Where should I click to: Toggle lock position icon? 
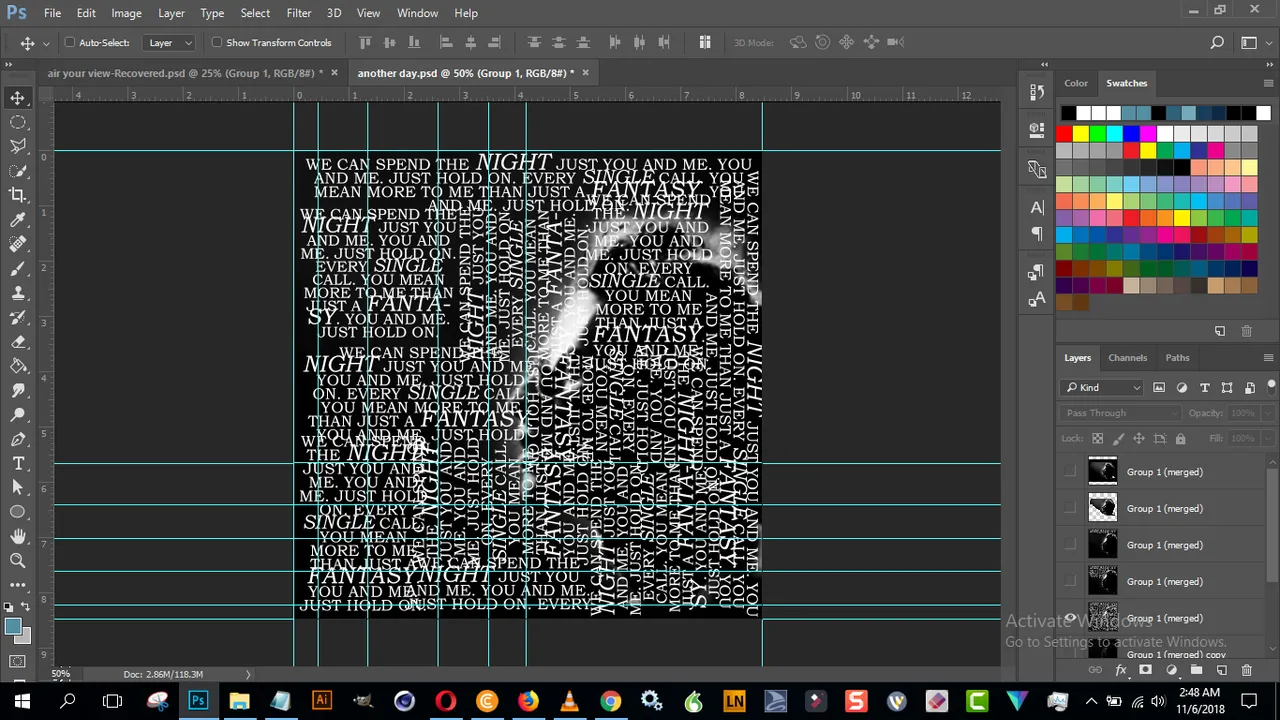[x=1139, y=438]
